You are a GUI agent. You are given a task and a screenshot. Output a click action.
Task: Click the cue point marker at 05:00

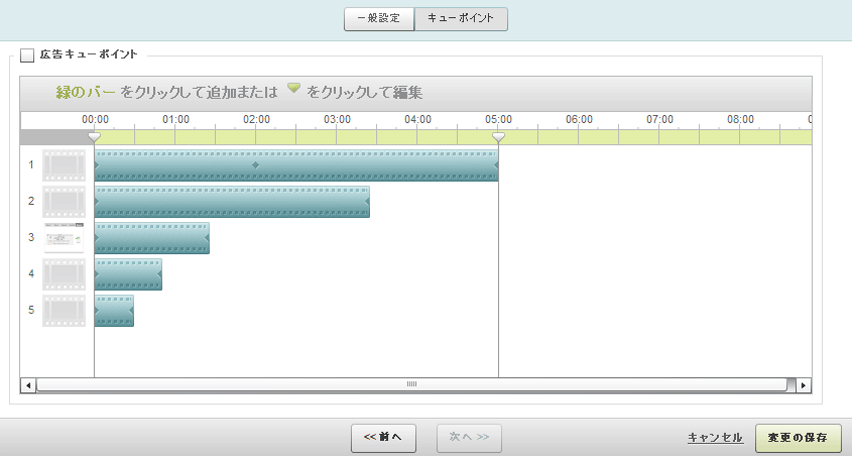(x=498, y=137)
